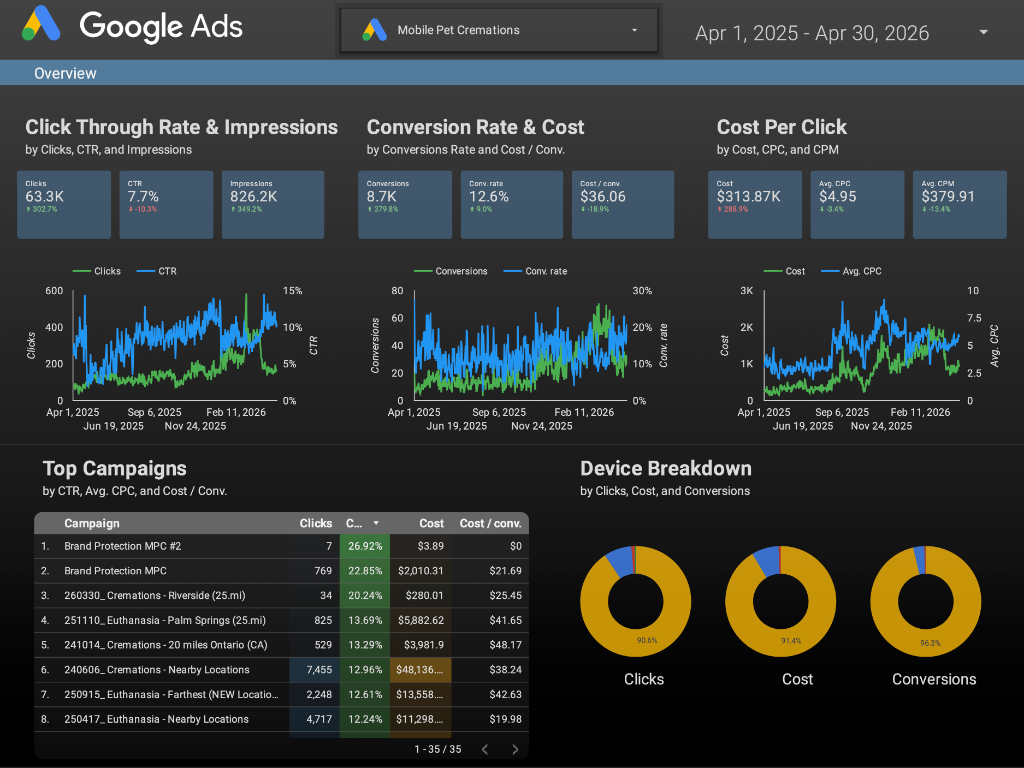Select Brand Protection MPC campaign name
The image size is (1024, 768).
[x=115, y=571]
